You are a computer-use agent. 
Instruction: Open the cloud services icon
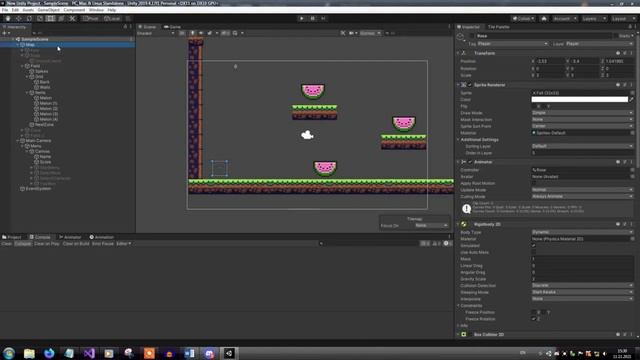click(544, 18)
